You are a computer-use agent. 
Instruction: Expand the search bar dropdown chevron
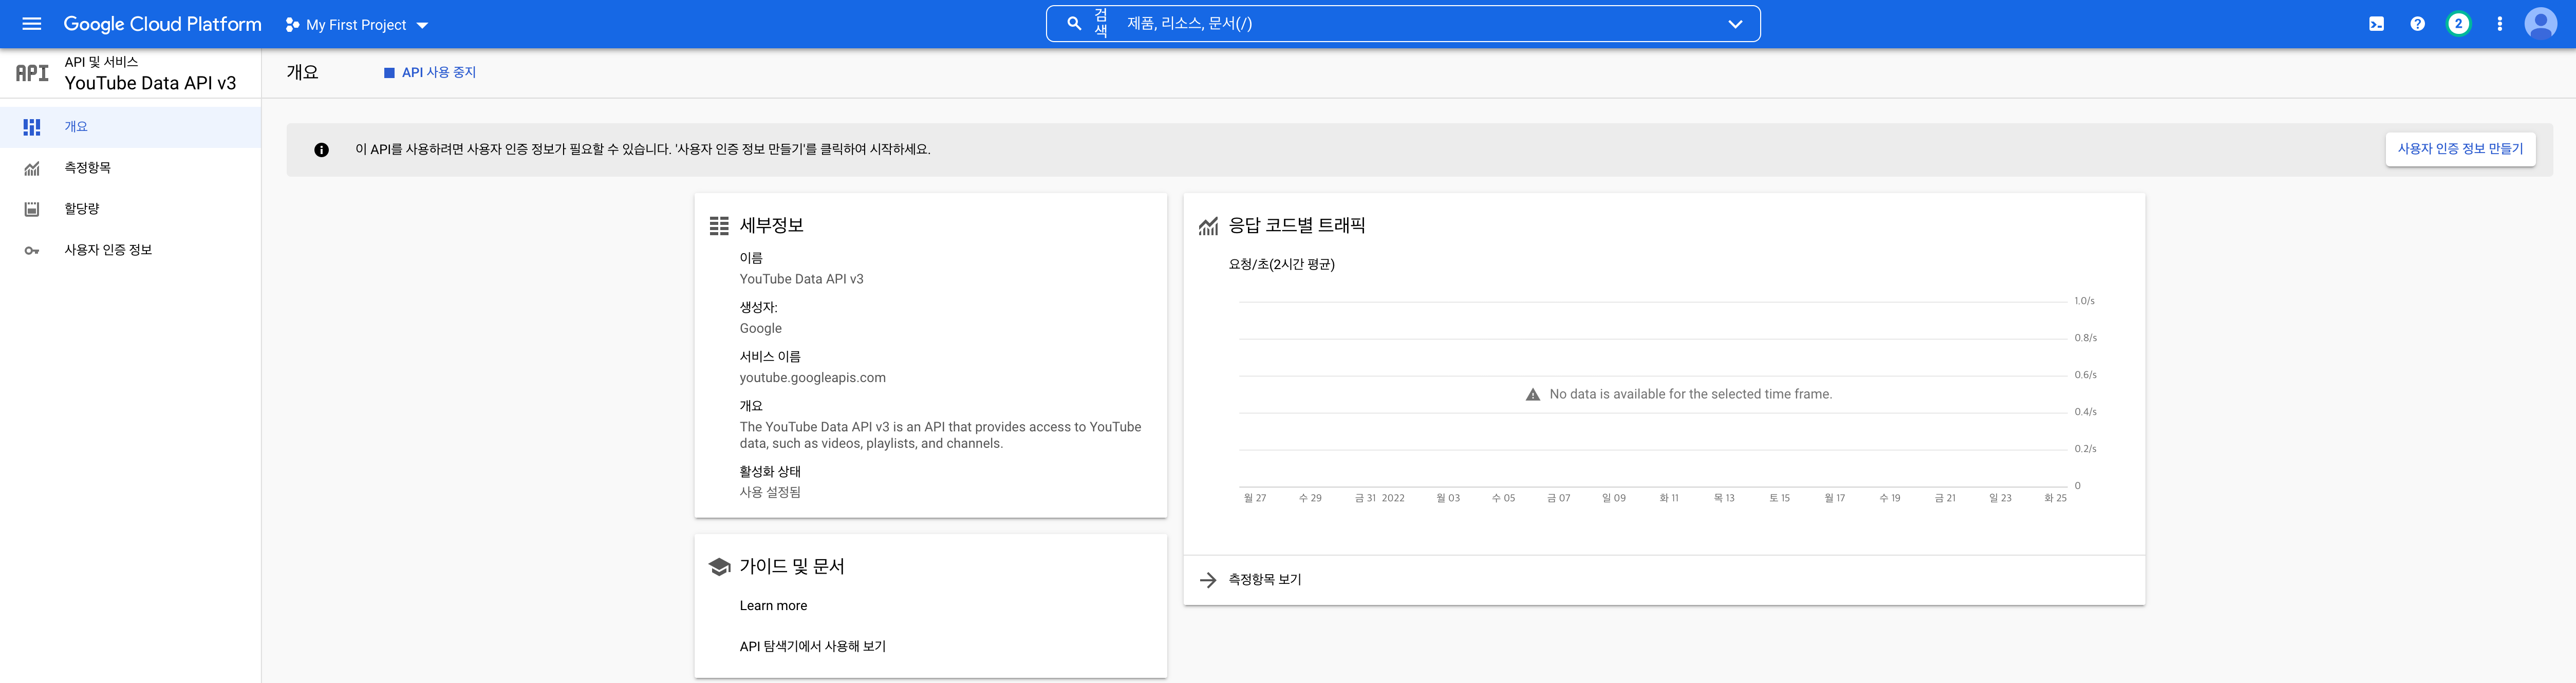click(x=1735, y=24)
